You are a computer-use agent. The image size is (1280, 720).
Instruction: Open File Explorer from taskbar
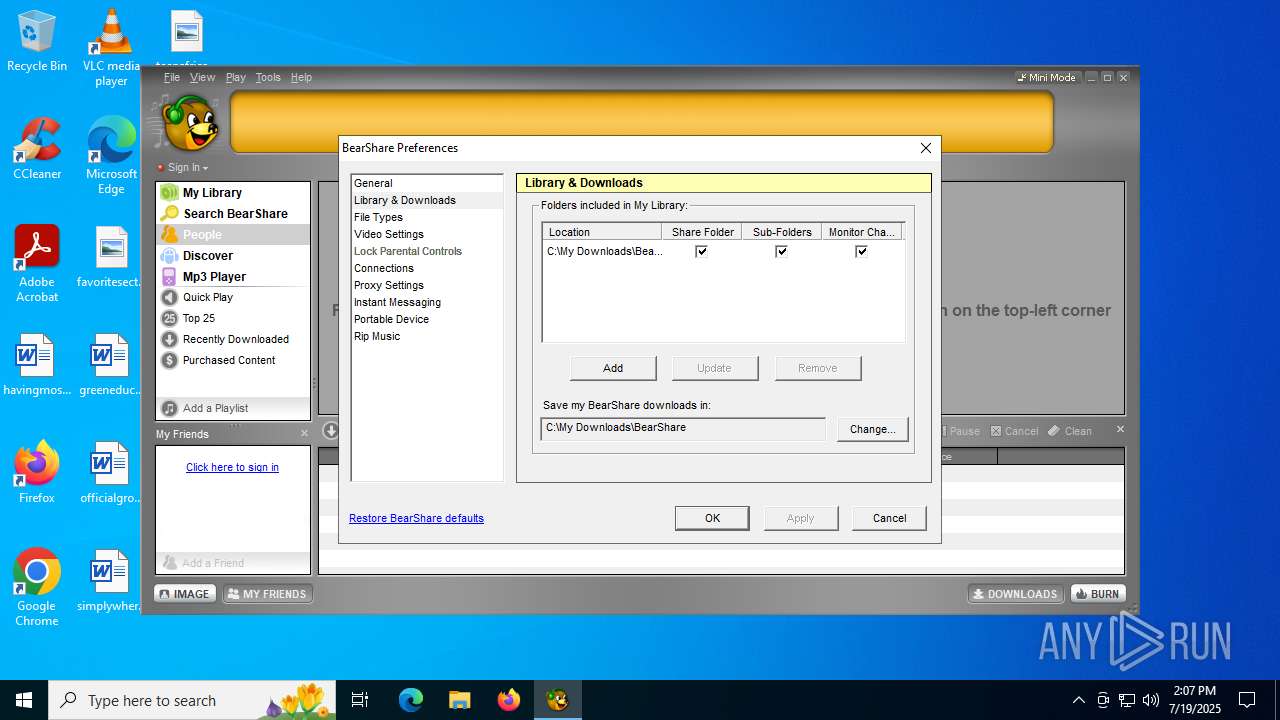[459, 700]
